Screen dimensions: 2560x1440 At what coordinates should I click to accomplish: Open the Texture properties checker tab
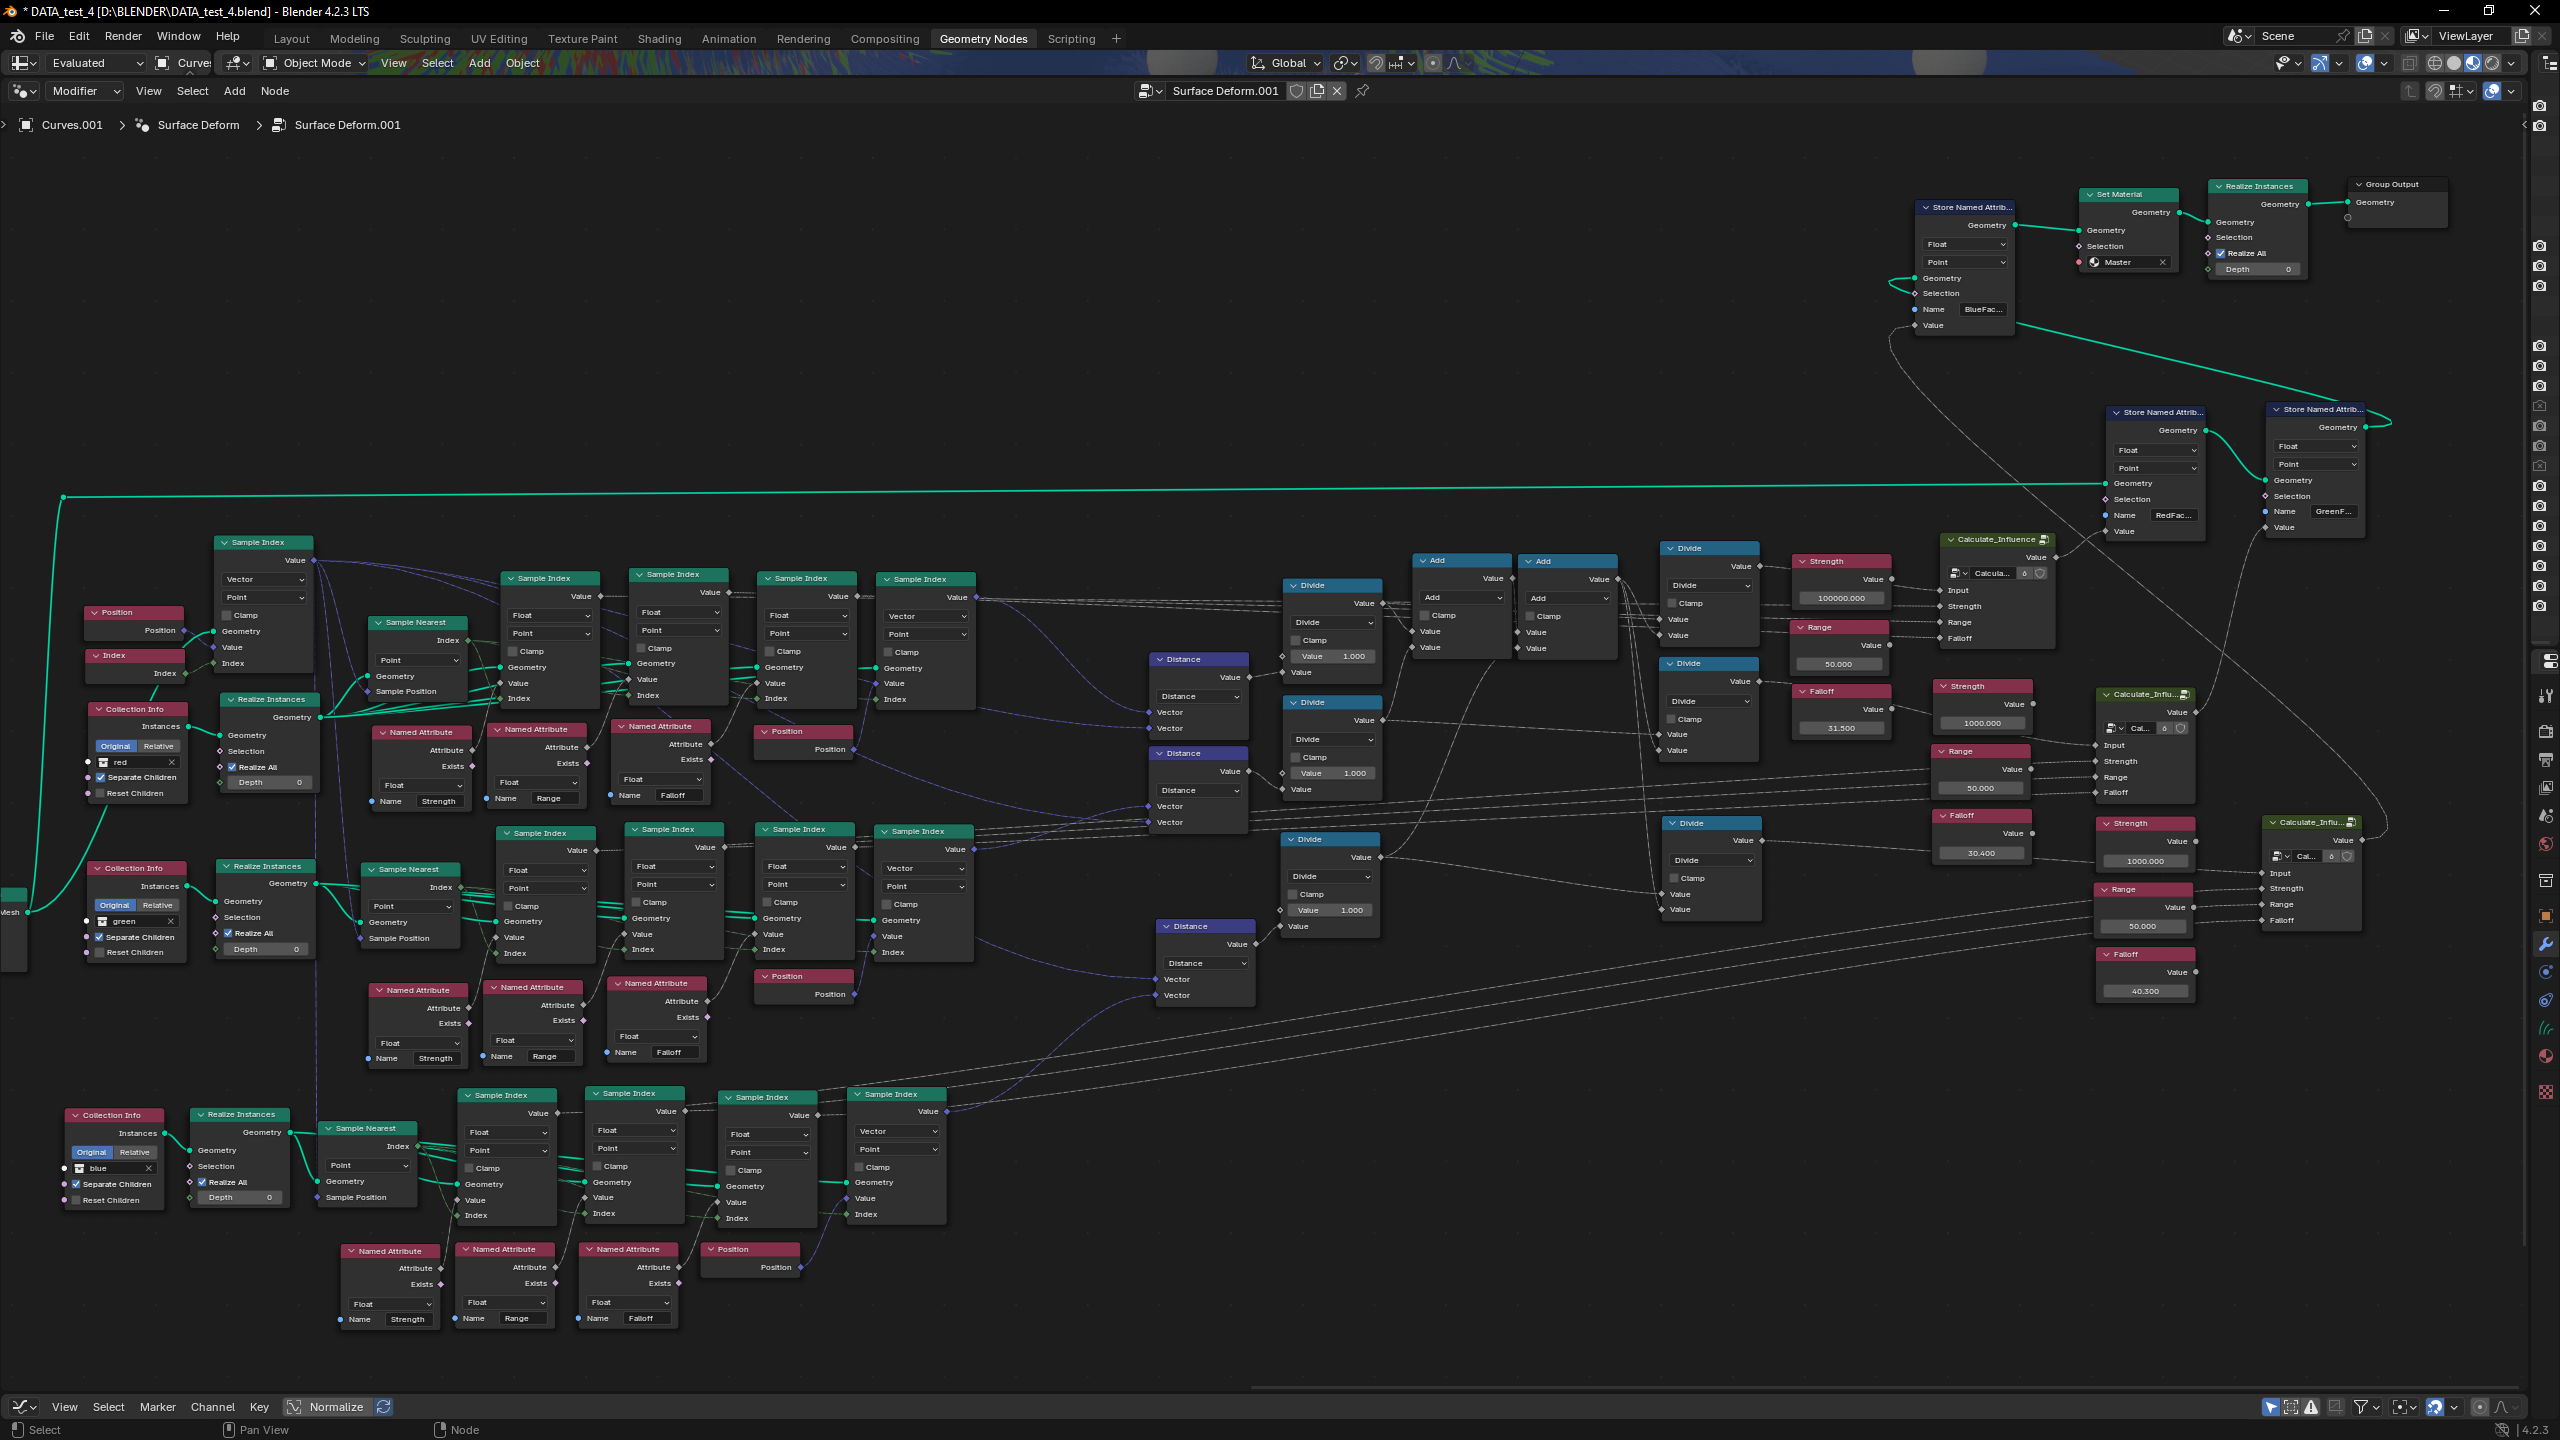pyautogui.click(x=2546, y=1092)
